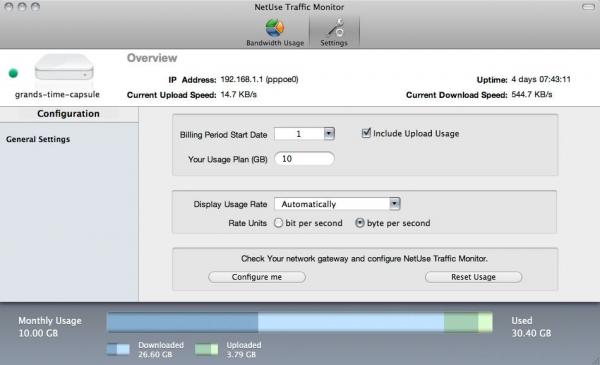
Task: Click the Monthly Usage 10.00 GB text
Action: pyautogui.click(x=50, y=327)
